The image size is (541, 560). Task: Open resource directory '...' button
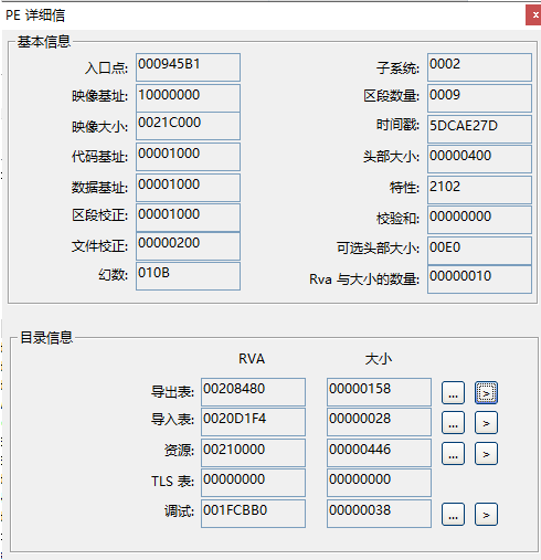tap(453, 454)
